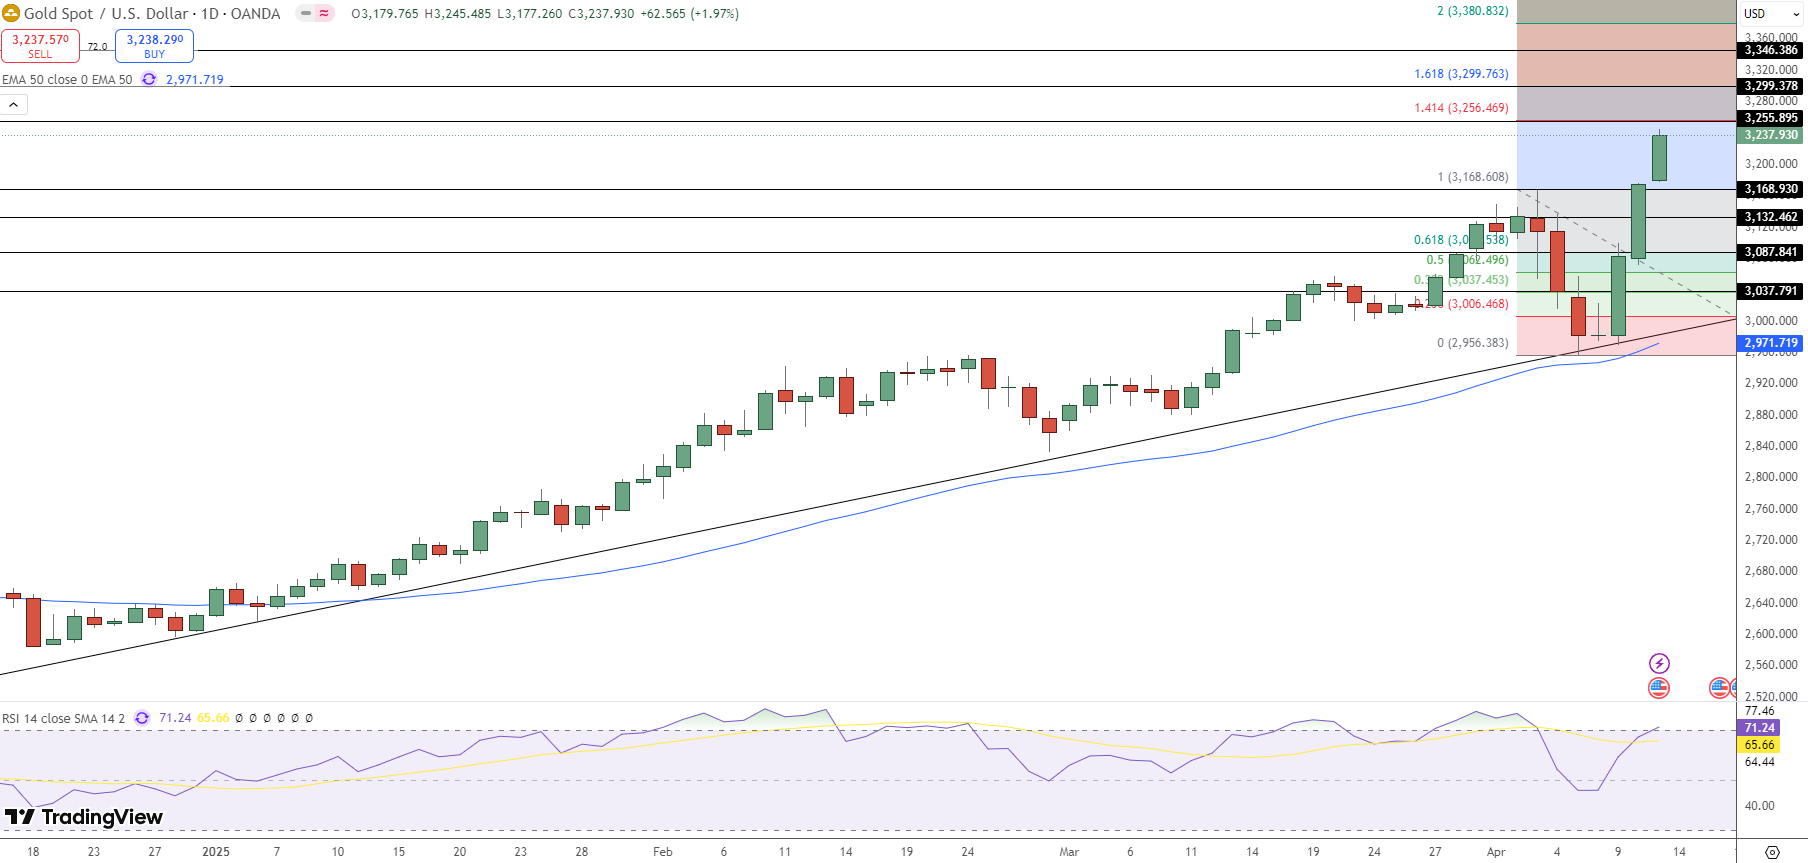Click the purple 71.24 RSI scale label
1808x863 pixels.
(1760, 728)
